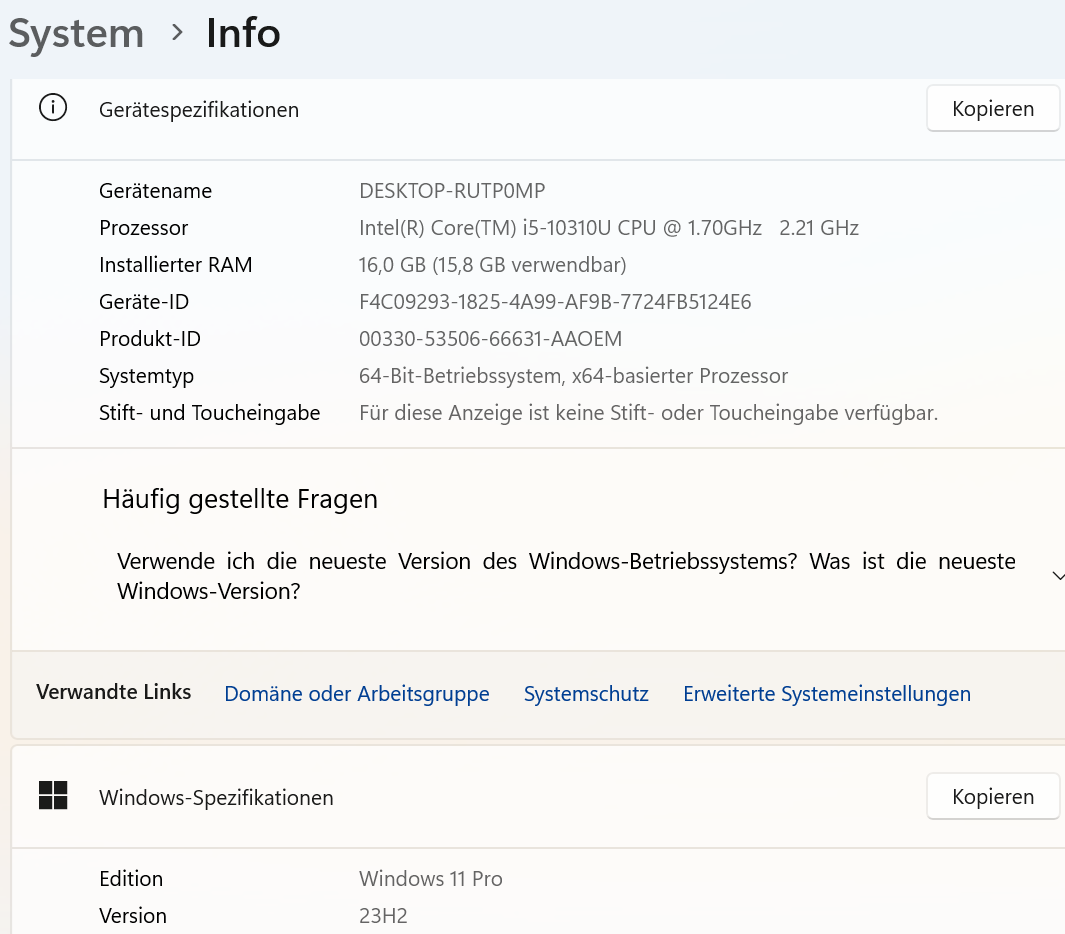Copy the Windows-Spezifikationen details
Screen dimensions: 1065x934
click(992, 796)
